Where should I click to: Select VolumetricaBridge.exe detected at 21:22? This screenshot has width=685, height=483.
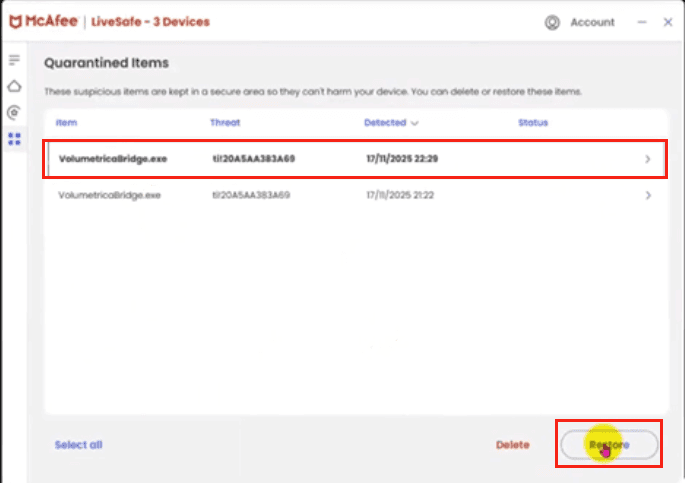(x=355, y=195)
